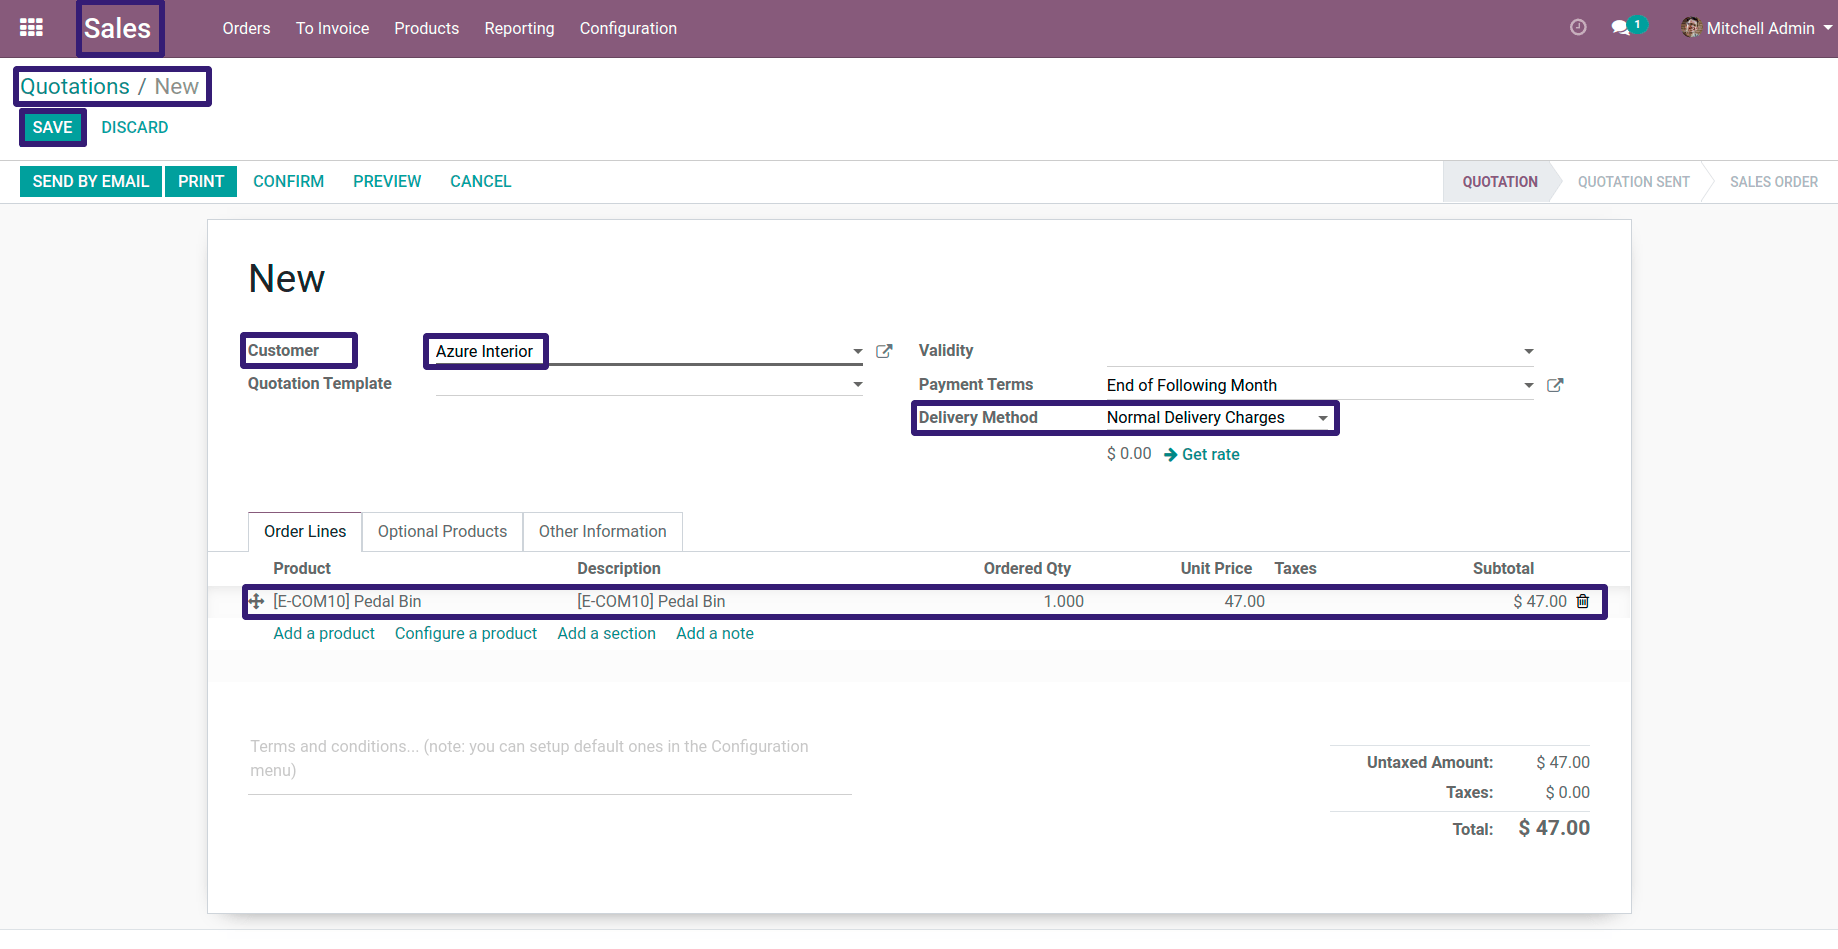Image resolution: width=1838 pixels, height=949 pixels.
Task: Go back to Quotations breadcrumb
Action: tap(75, 86)
